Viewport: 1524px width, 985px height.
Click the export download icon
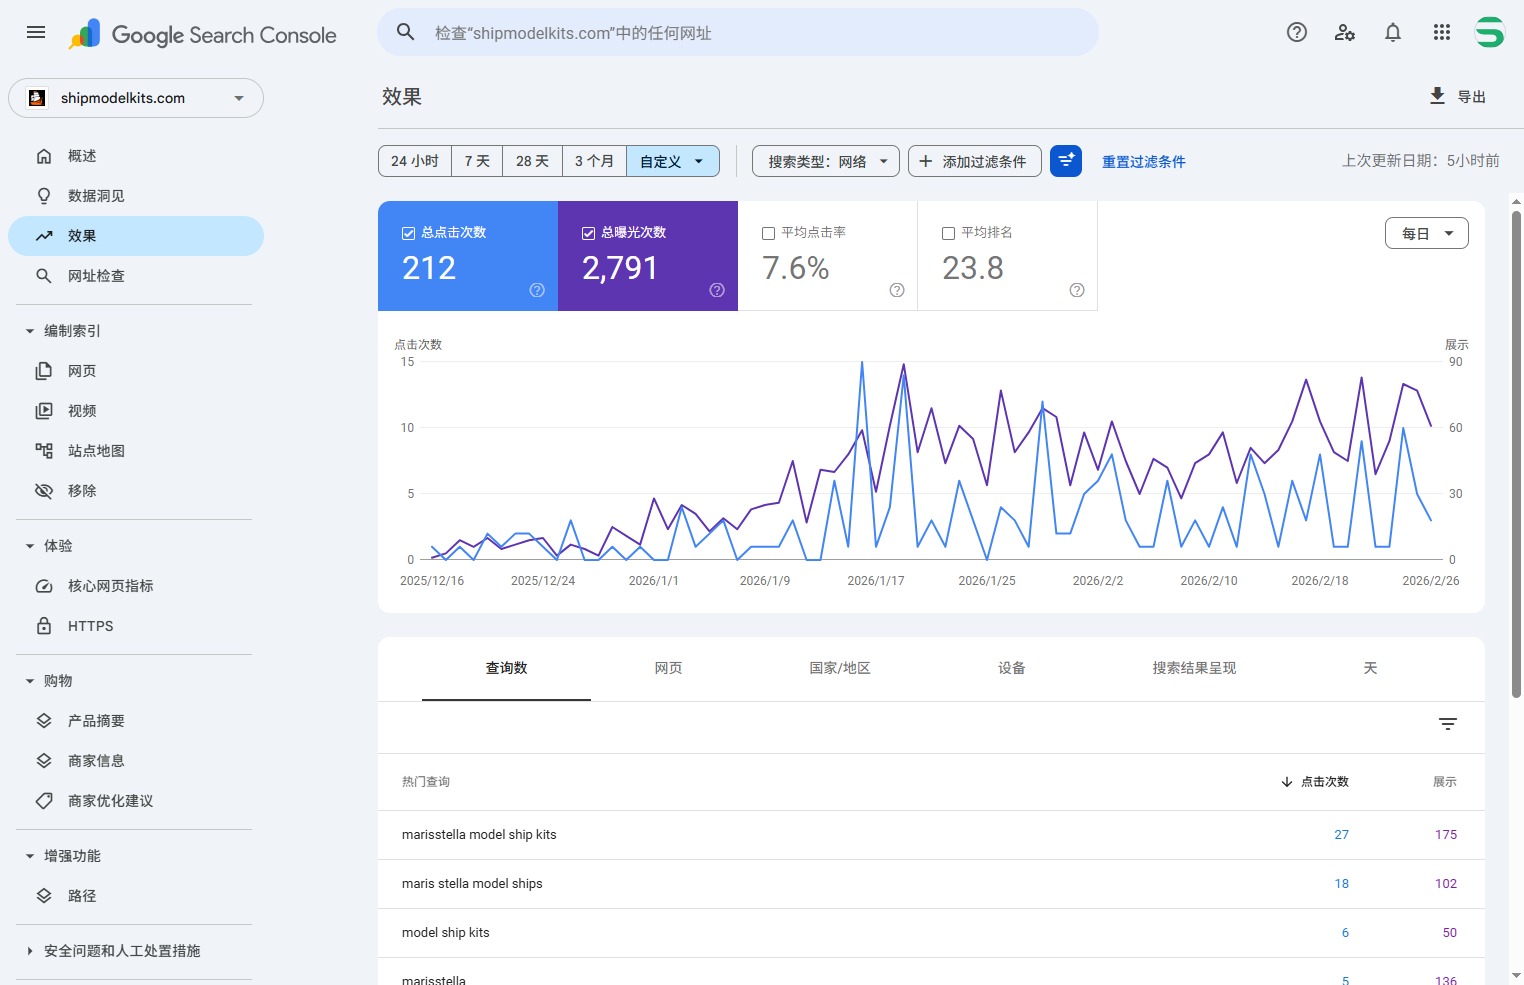pyautogui.click(x=1437, y=96)
